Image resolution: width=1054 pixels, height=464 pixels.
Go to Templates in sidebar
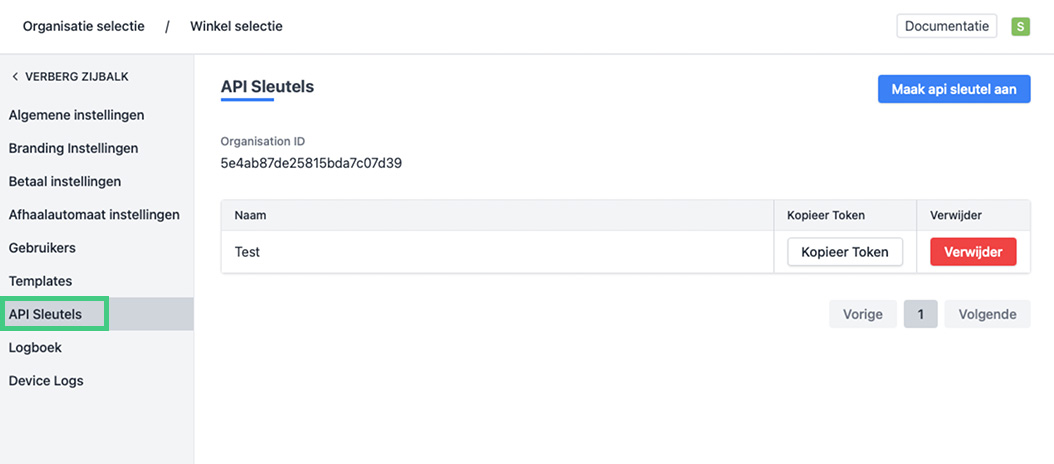click(x=40, y=281)
